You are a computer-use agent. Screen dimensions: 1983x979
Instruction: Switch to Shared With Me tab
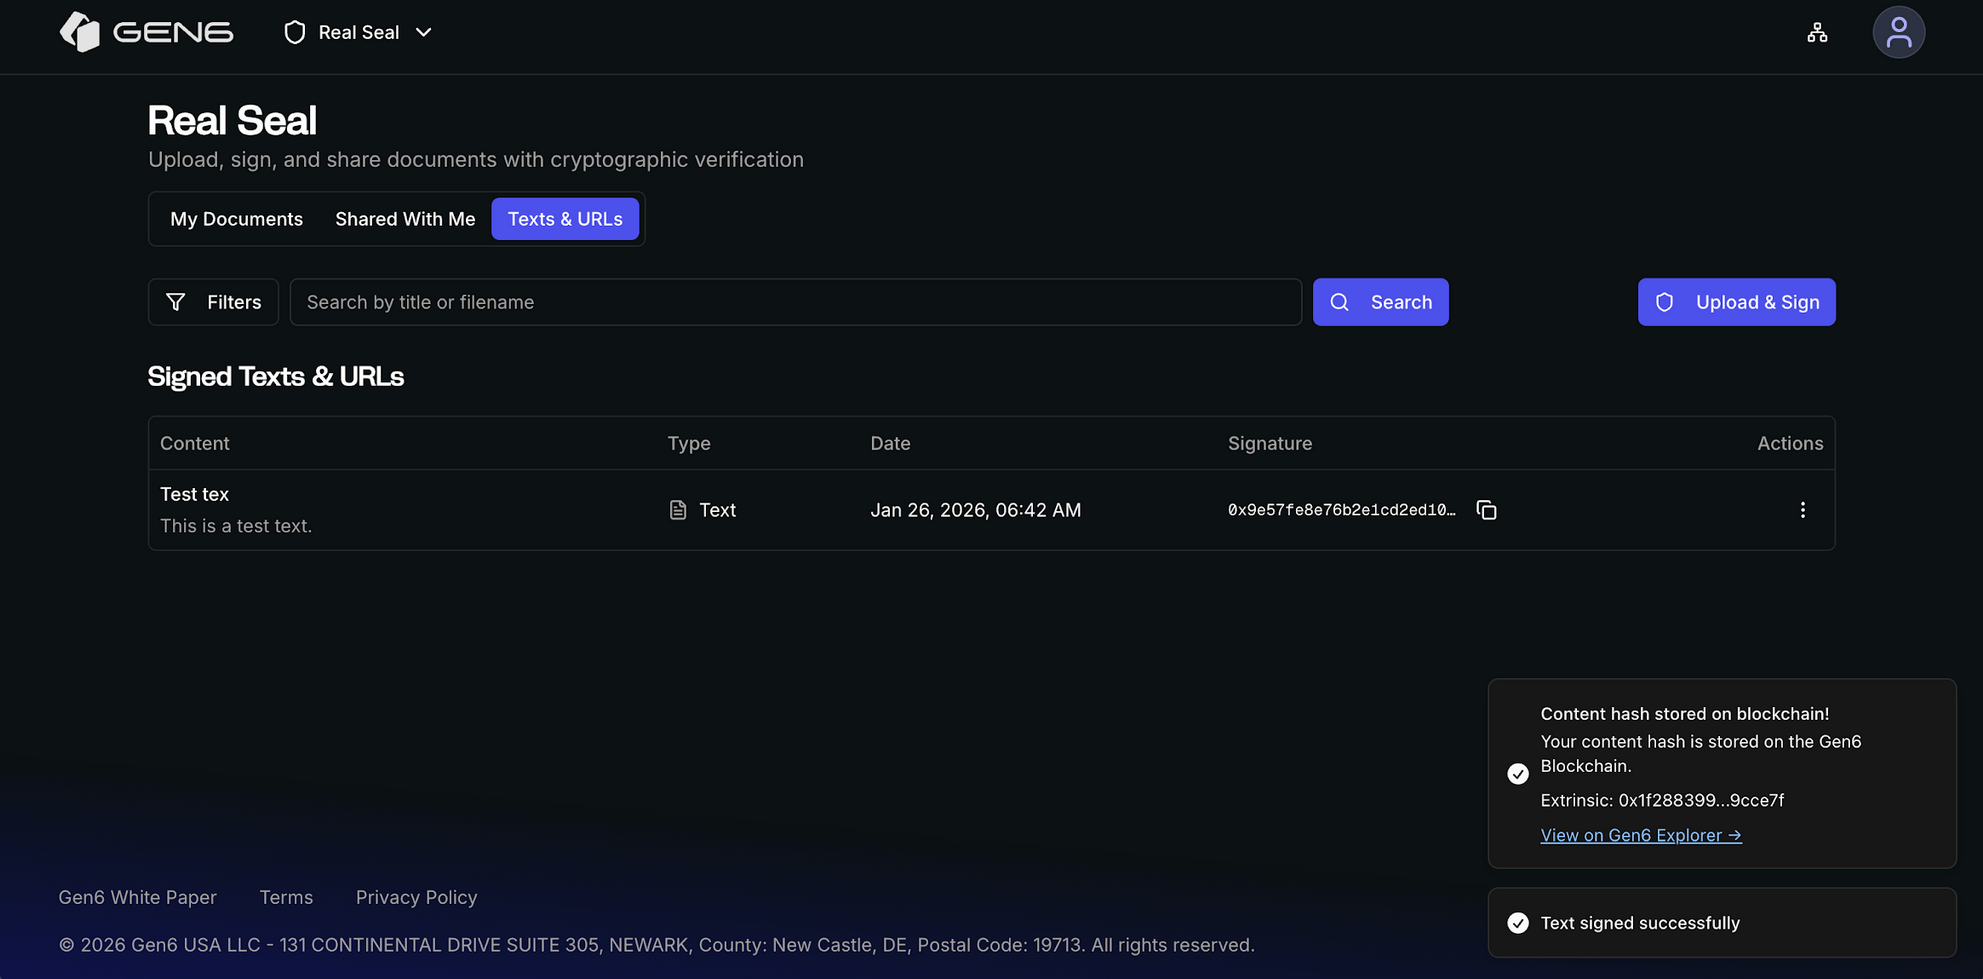coord(405,219)
